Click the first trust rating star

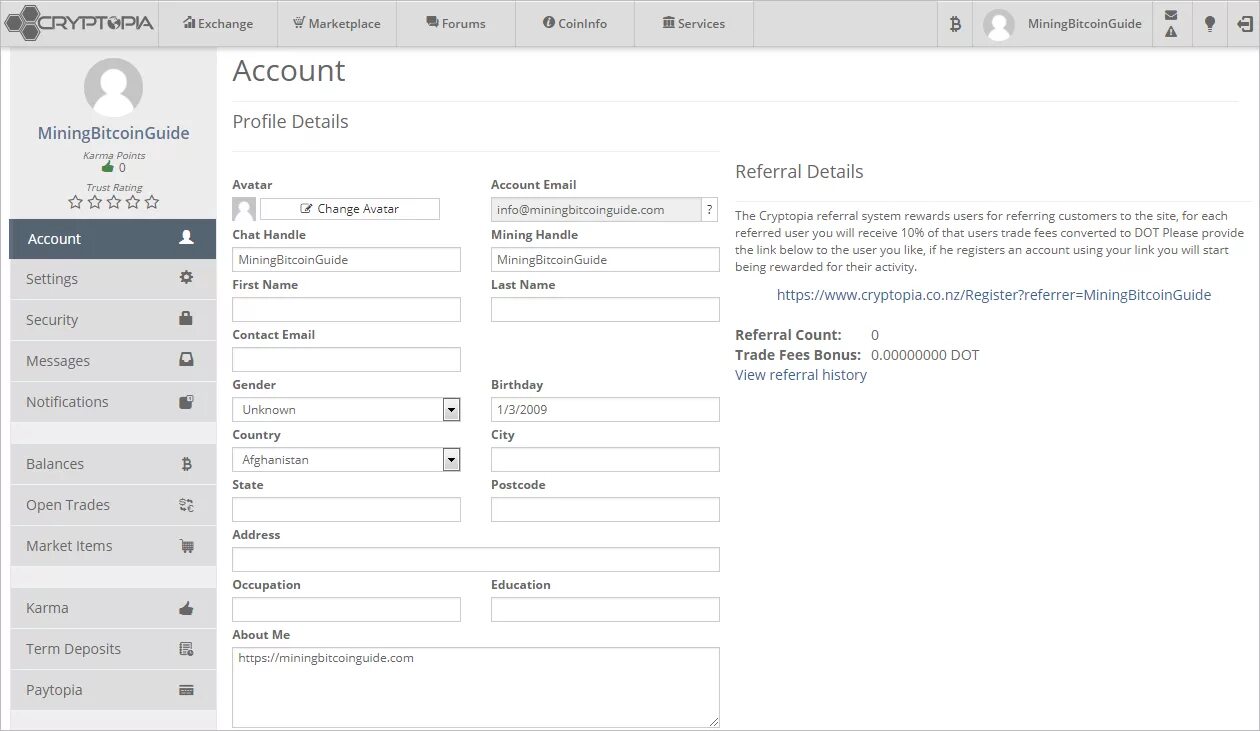[x=75, y=202]
